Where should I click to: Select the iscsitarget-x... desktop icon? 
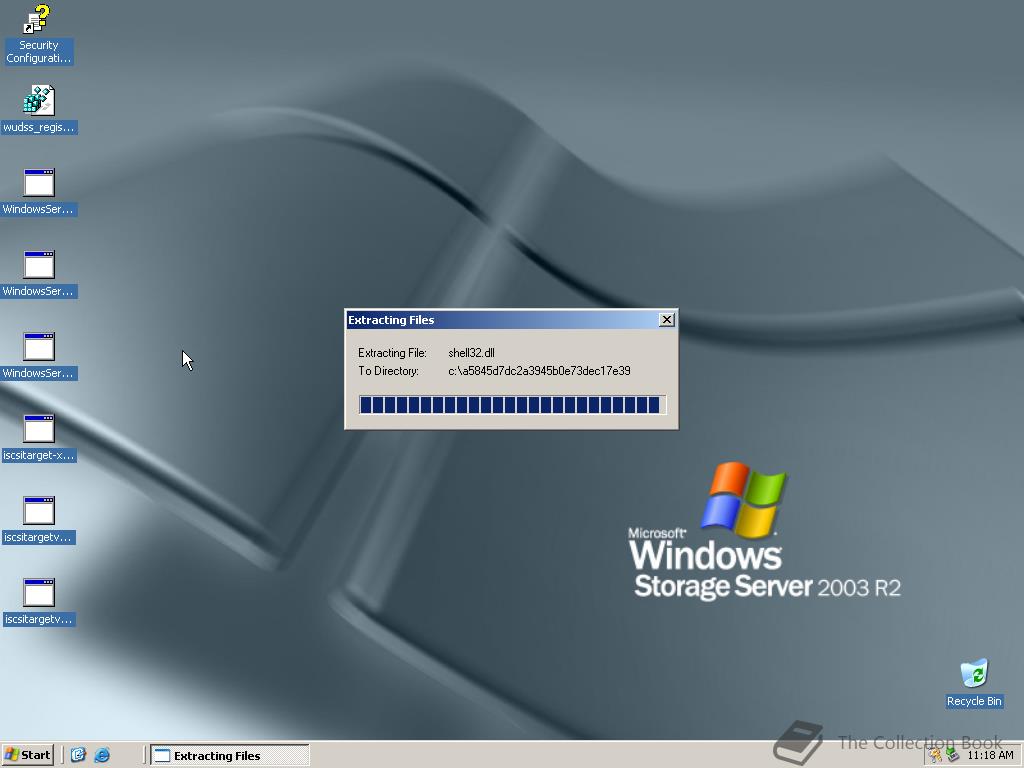pos(39,438)
